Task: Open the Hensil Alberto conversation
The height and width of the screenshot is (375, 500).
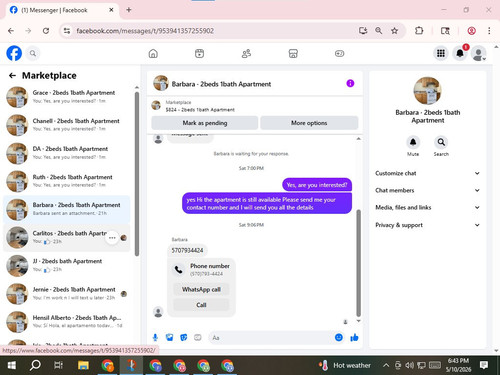Action: [67, 322]
